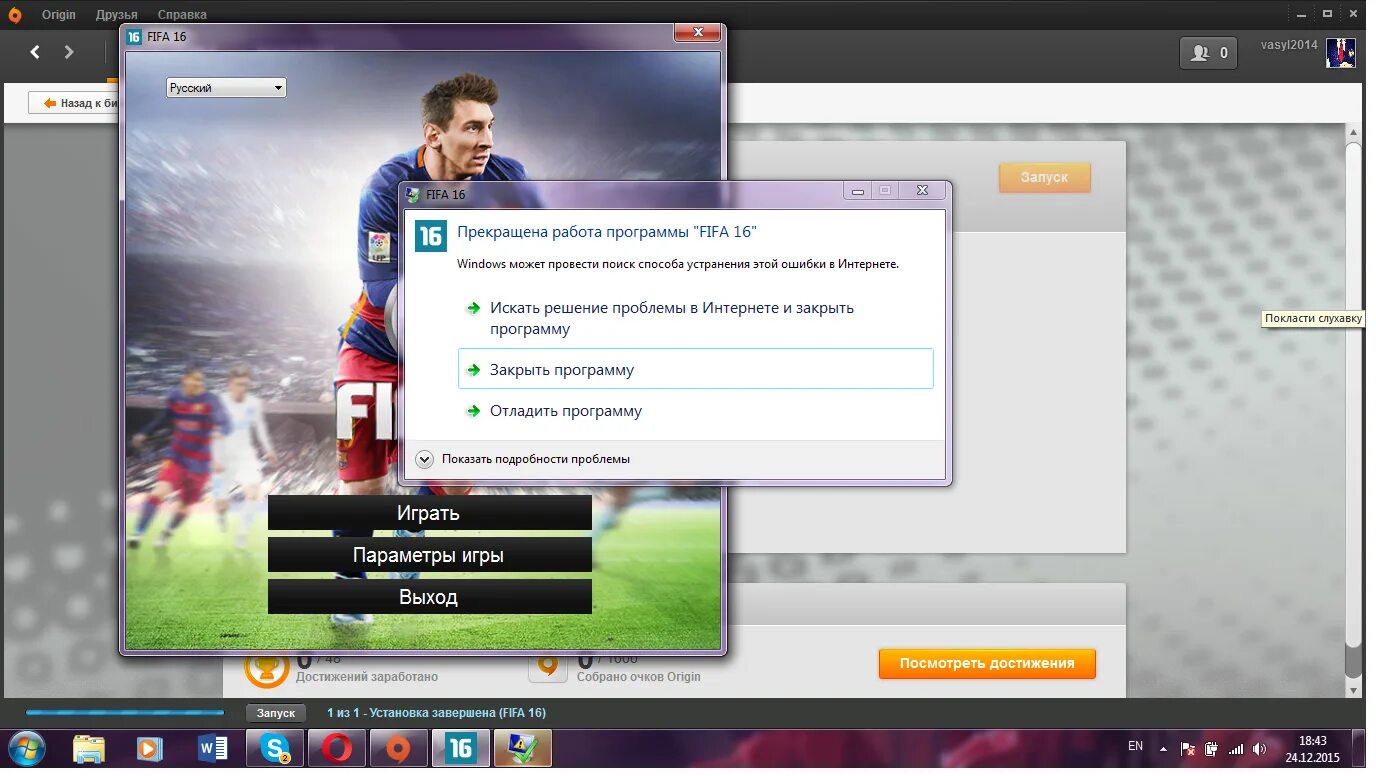
Task: Open Skype from taskbar
Action: tap(275, 749)
